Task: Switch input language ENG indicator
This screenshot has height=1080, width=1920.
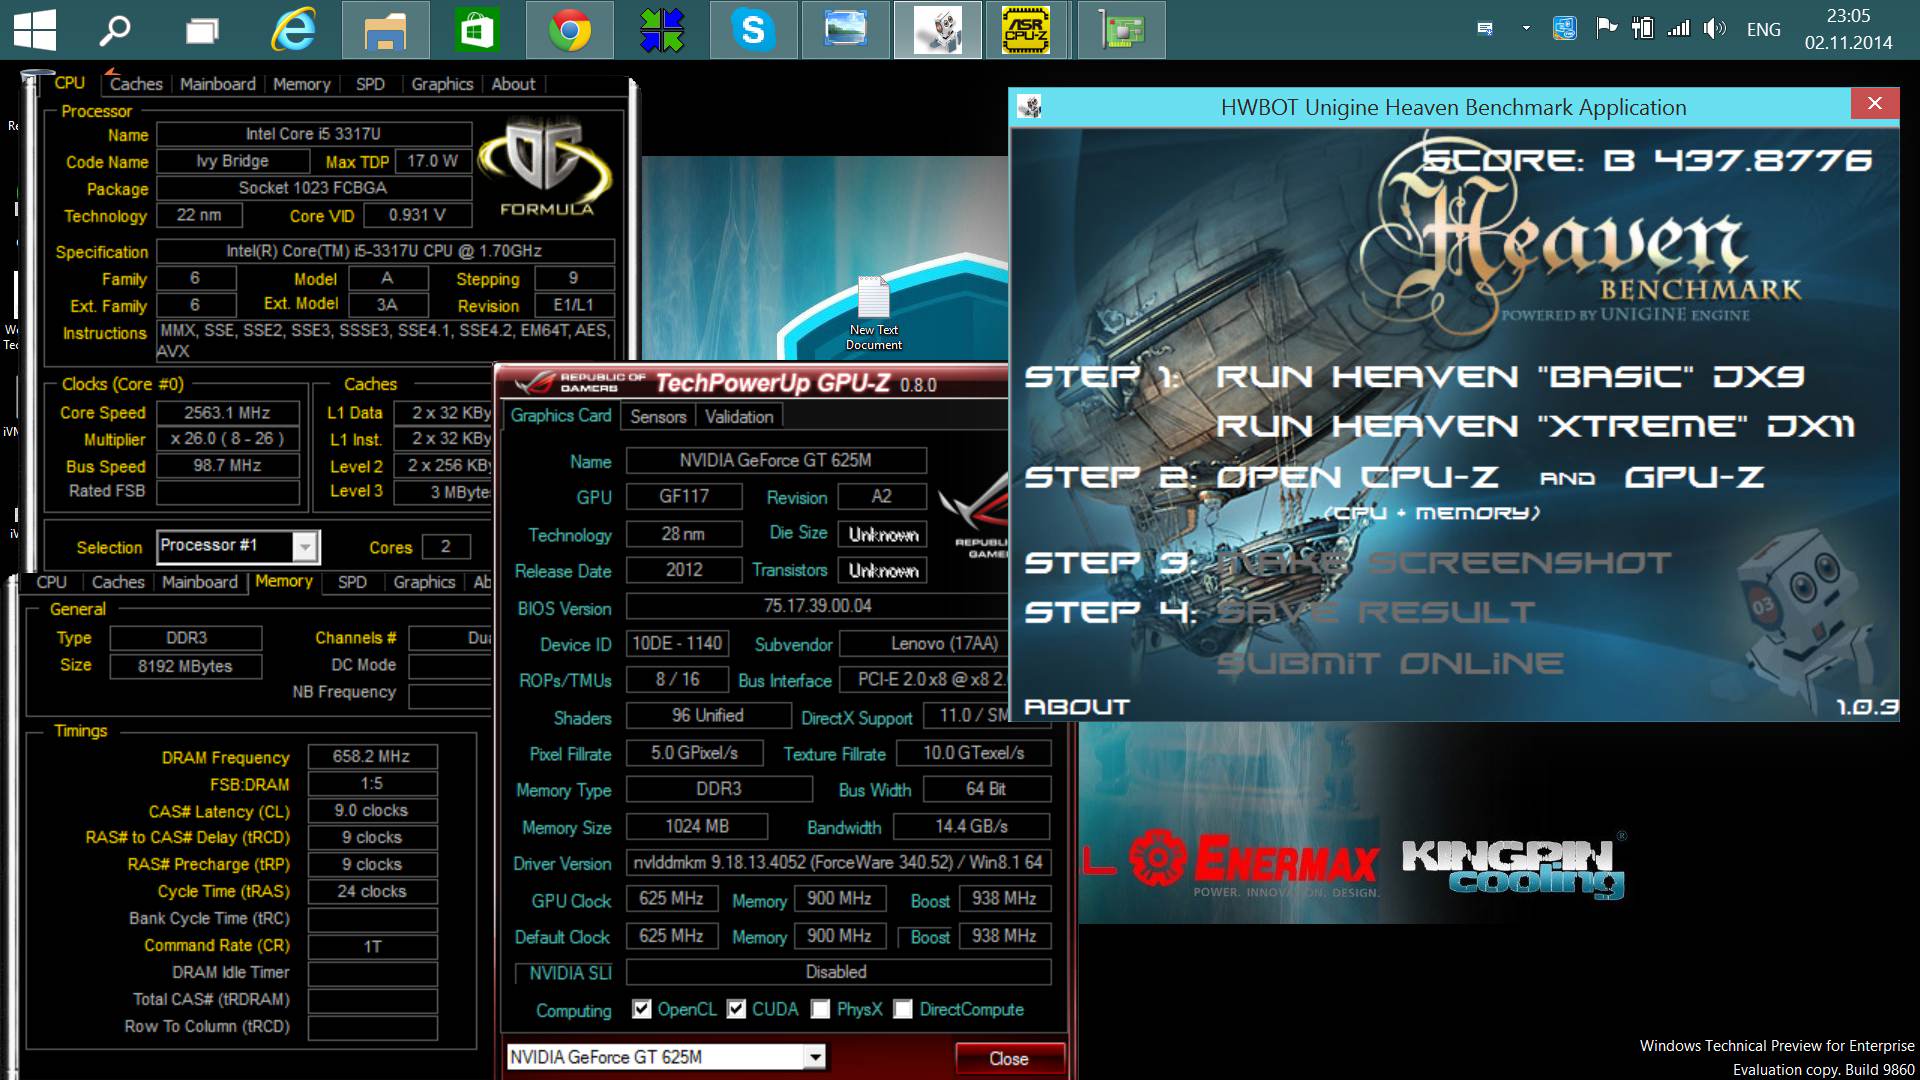Action: (x=1763, y=30)
